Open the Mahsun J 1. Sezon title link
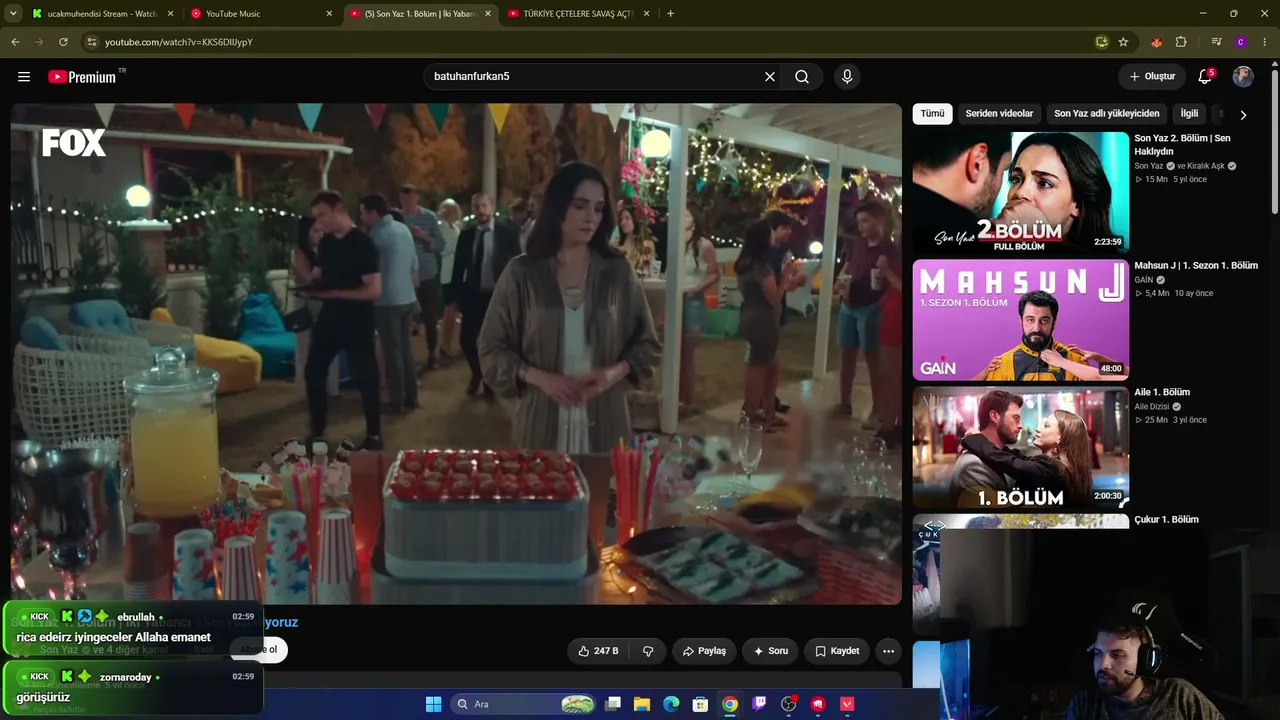The height and width of the screenshot is (720, 1280). pos(1196,266)
